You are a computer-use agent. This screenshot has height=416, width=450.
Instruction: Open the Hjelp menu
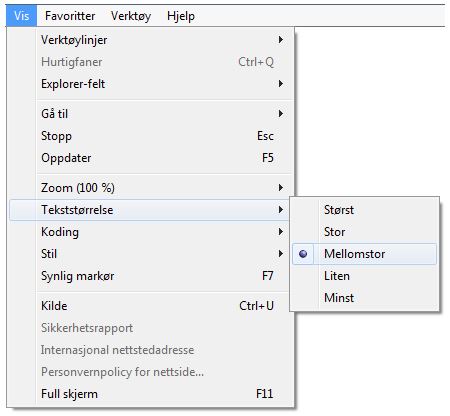(x=181, y=16)
